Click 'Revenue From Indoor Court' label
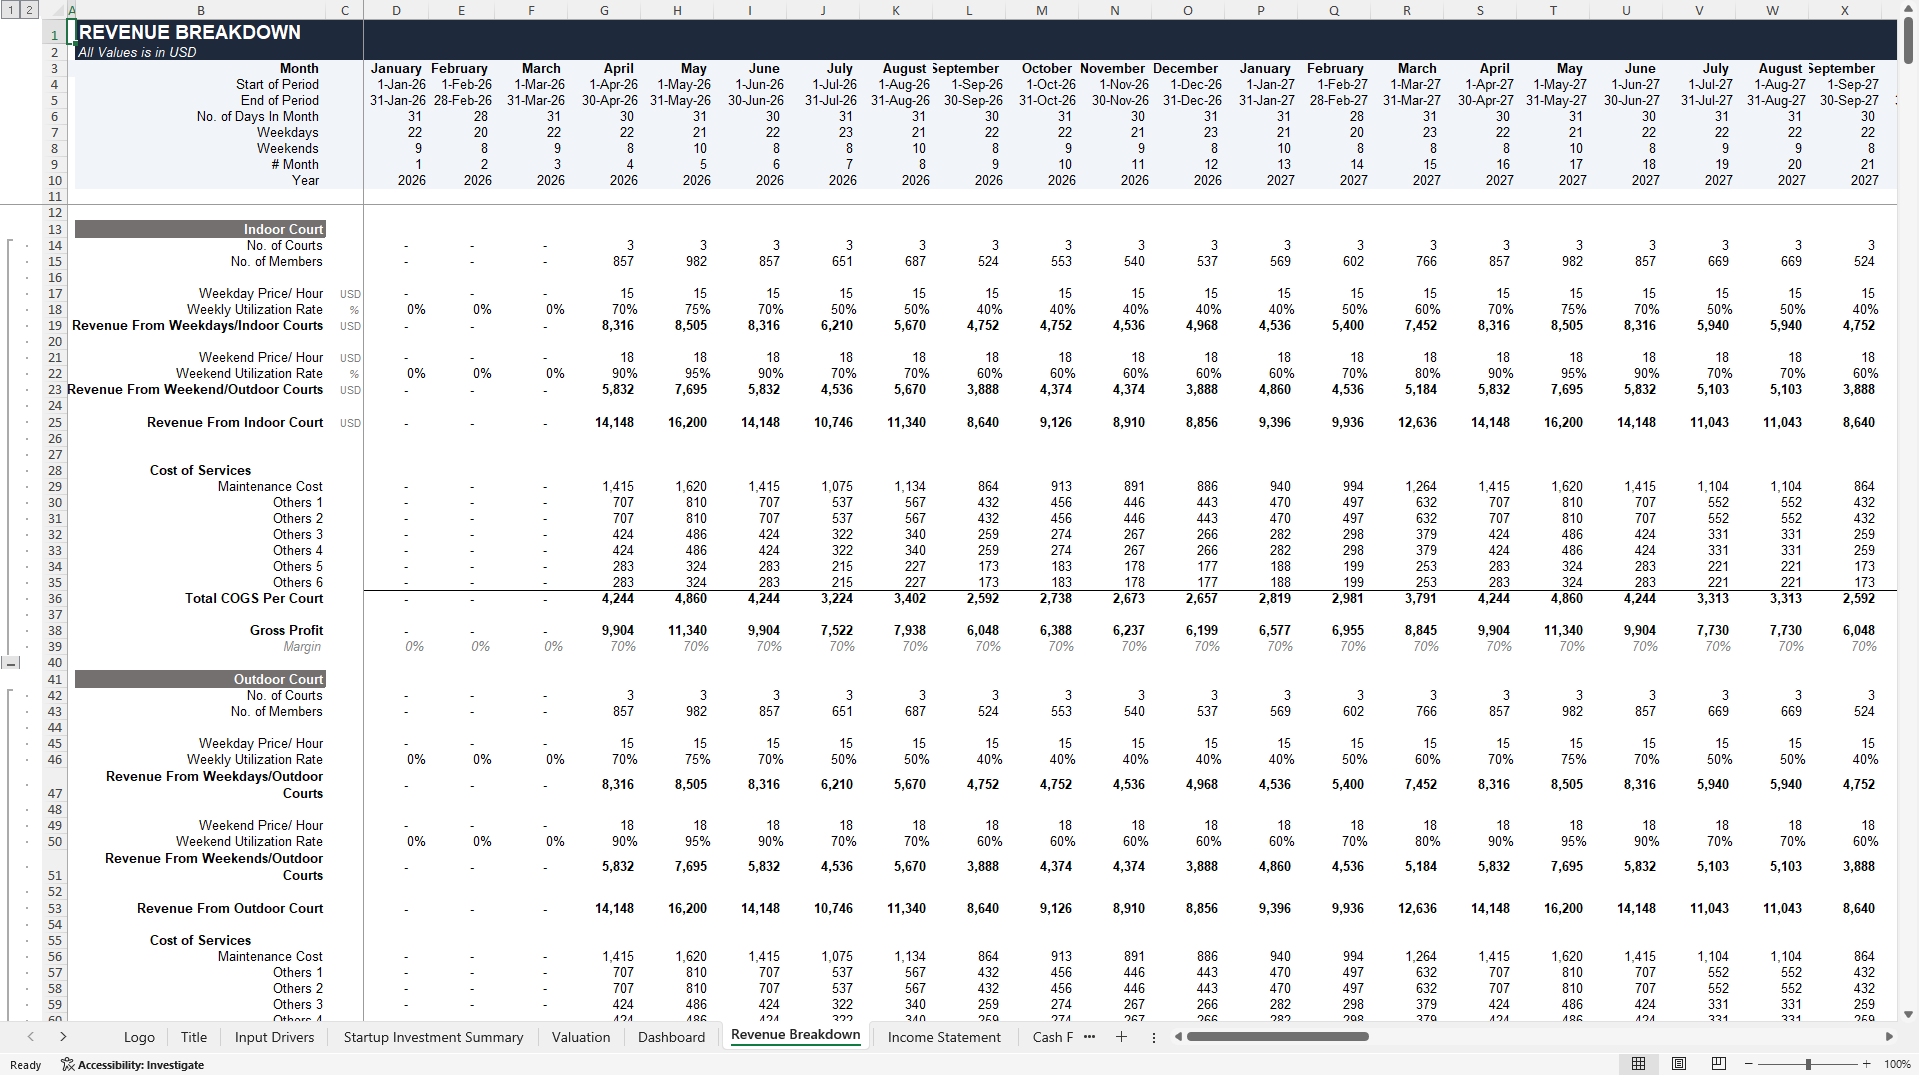The image size is (1919, 1075). [235, 422]
